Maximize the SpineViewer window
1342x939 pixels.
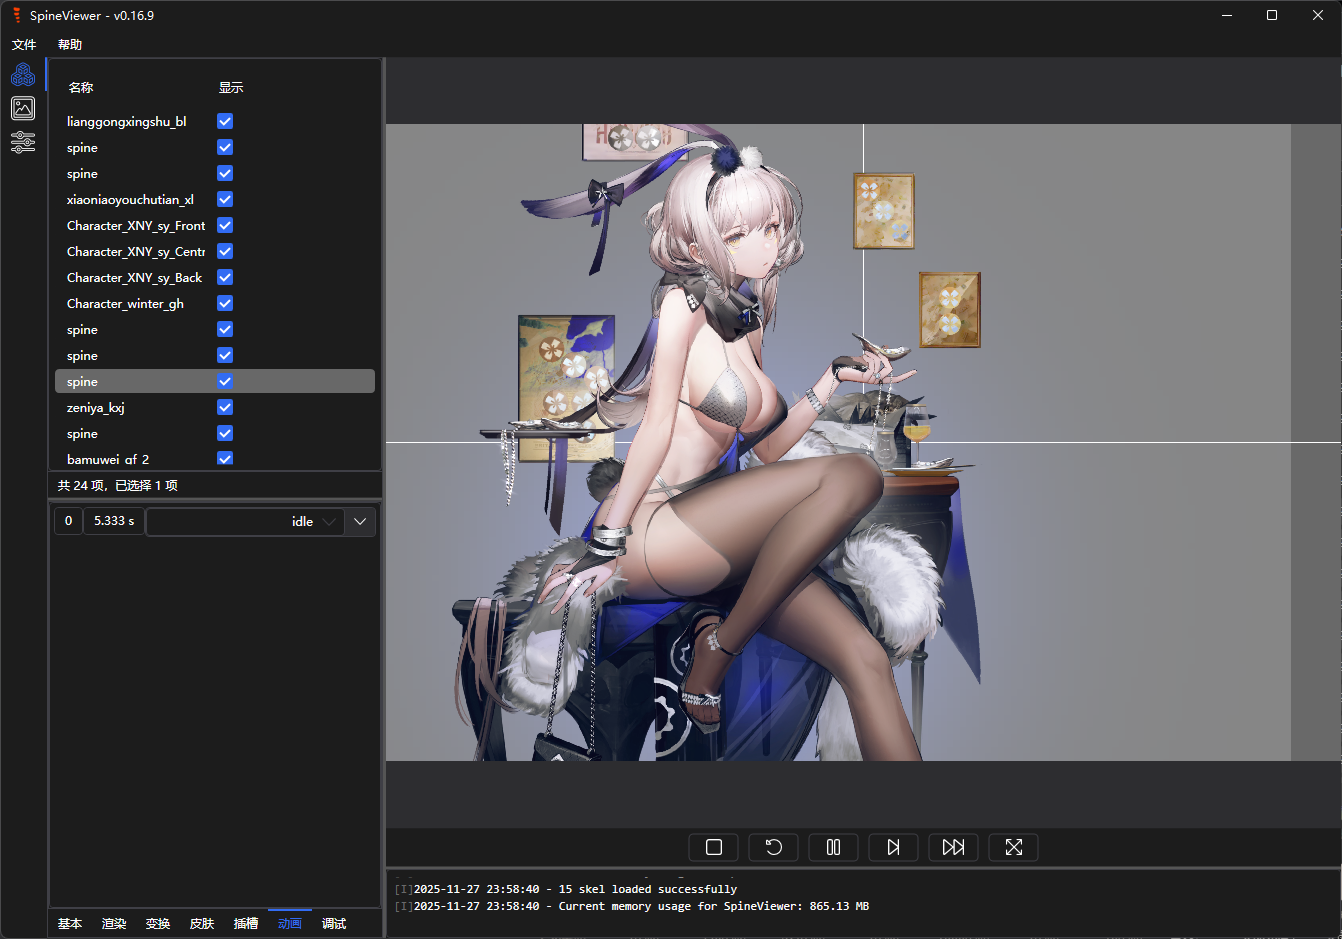pyautogui.click(x=1272, y=15)
